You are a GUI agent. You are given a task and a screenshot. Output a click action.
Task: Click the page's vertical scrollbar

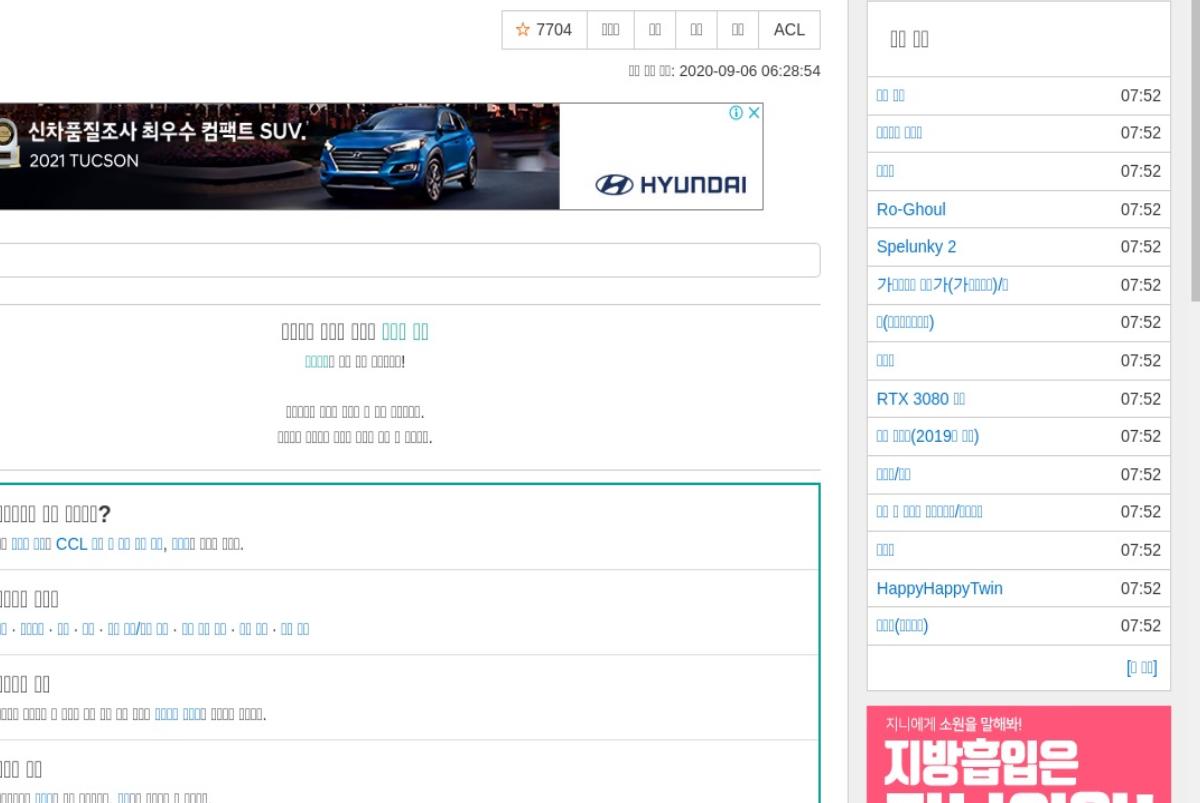point(1195,150)
